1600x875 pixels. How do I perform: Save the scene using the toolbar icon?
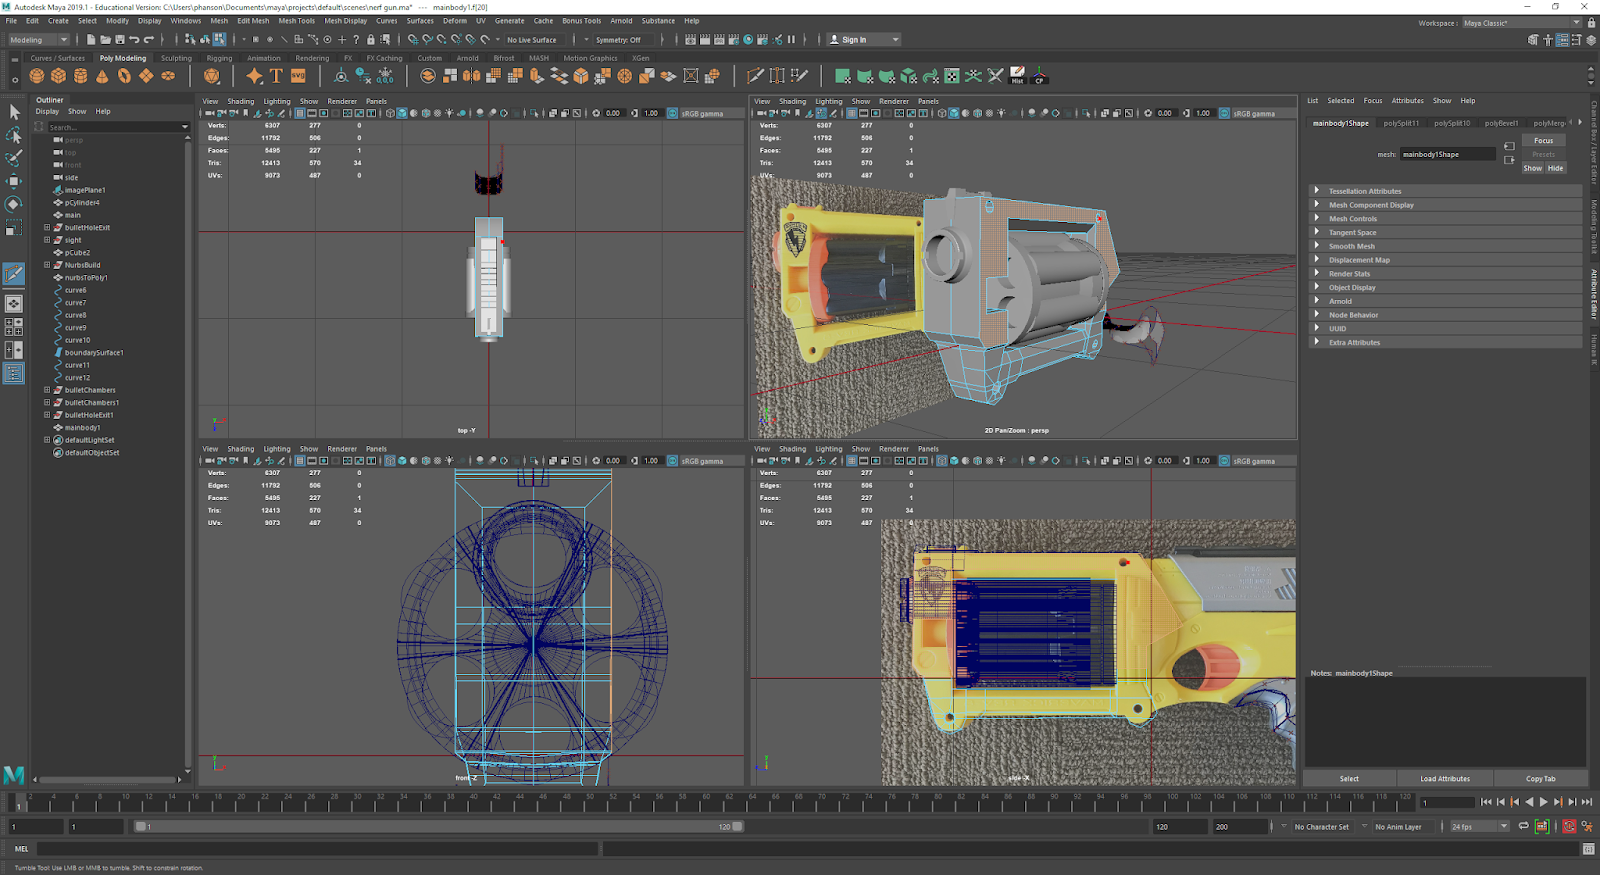click(x=119, y=40)
